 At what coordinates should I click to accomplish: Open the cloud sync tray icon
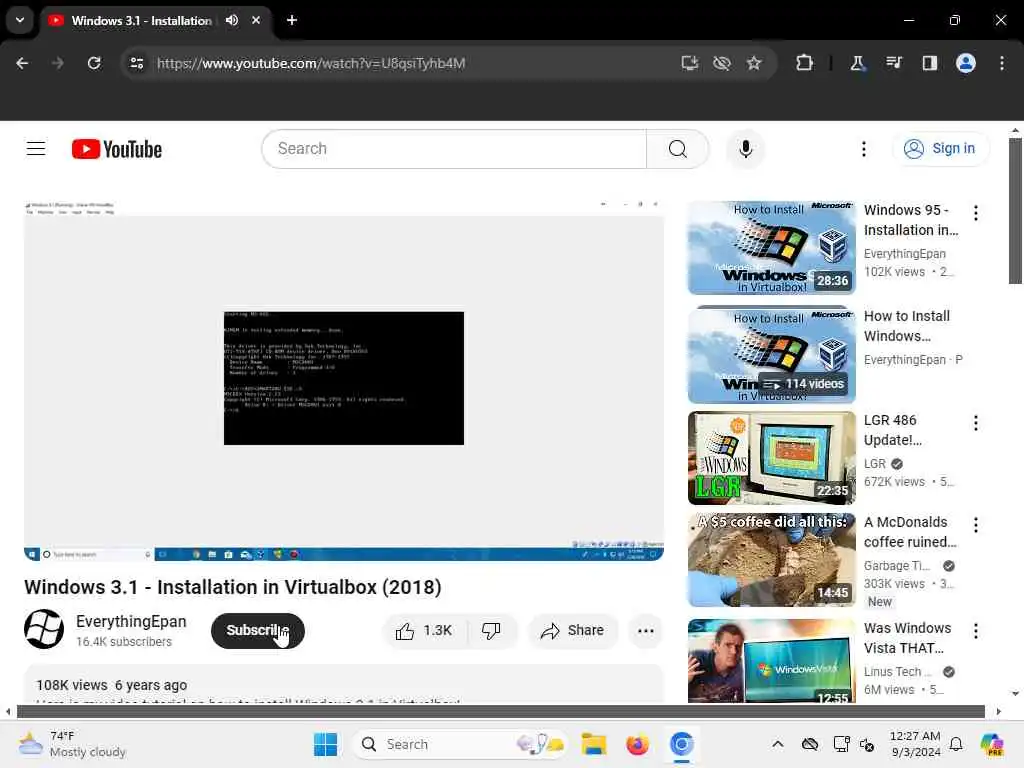(810, 744)
